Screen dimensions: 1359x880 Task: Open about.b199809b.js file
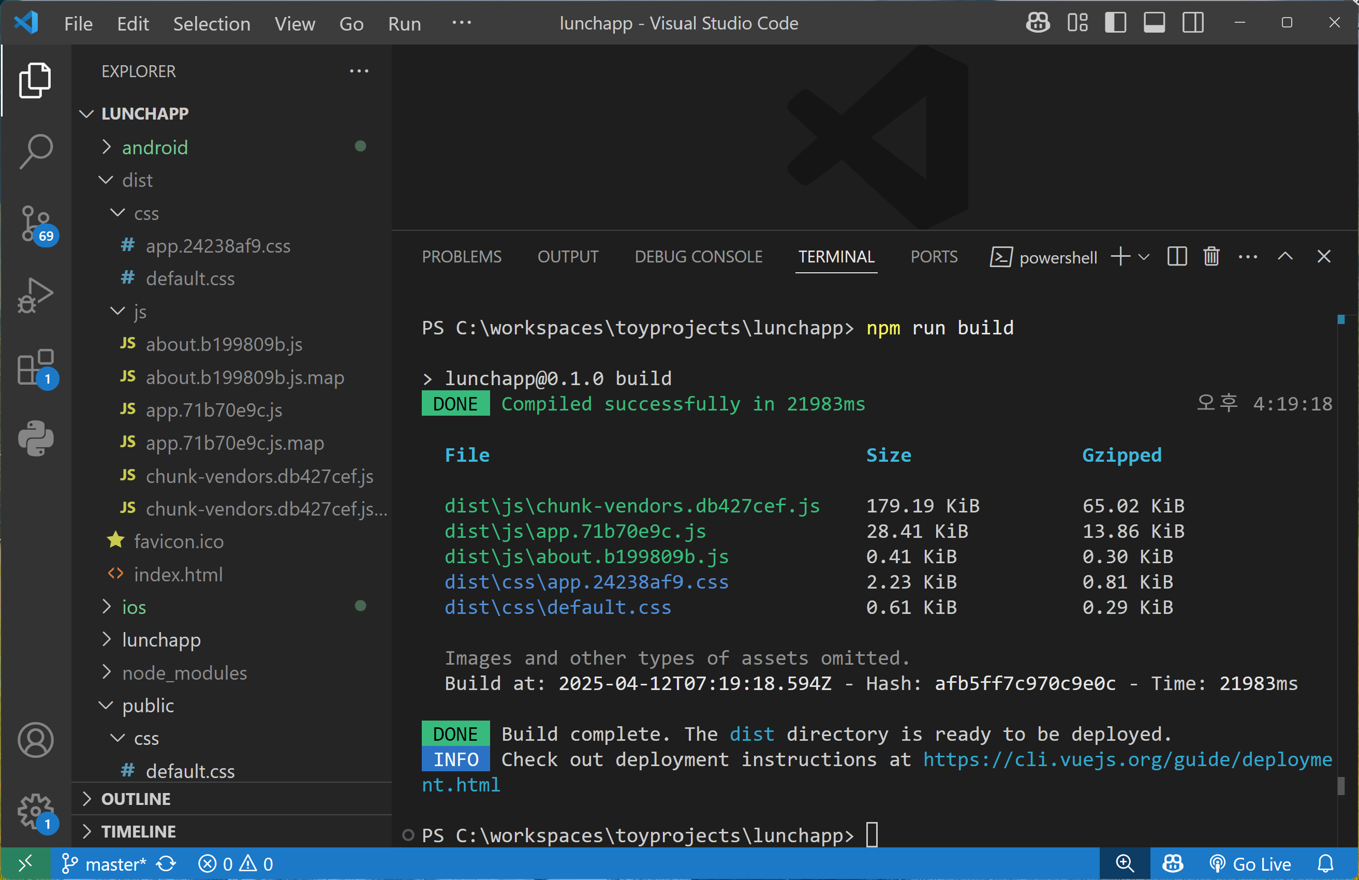click(x=232, y=344)
